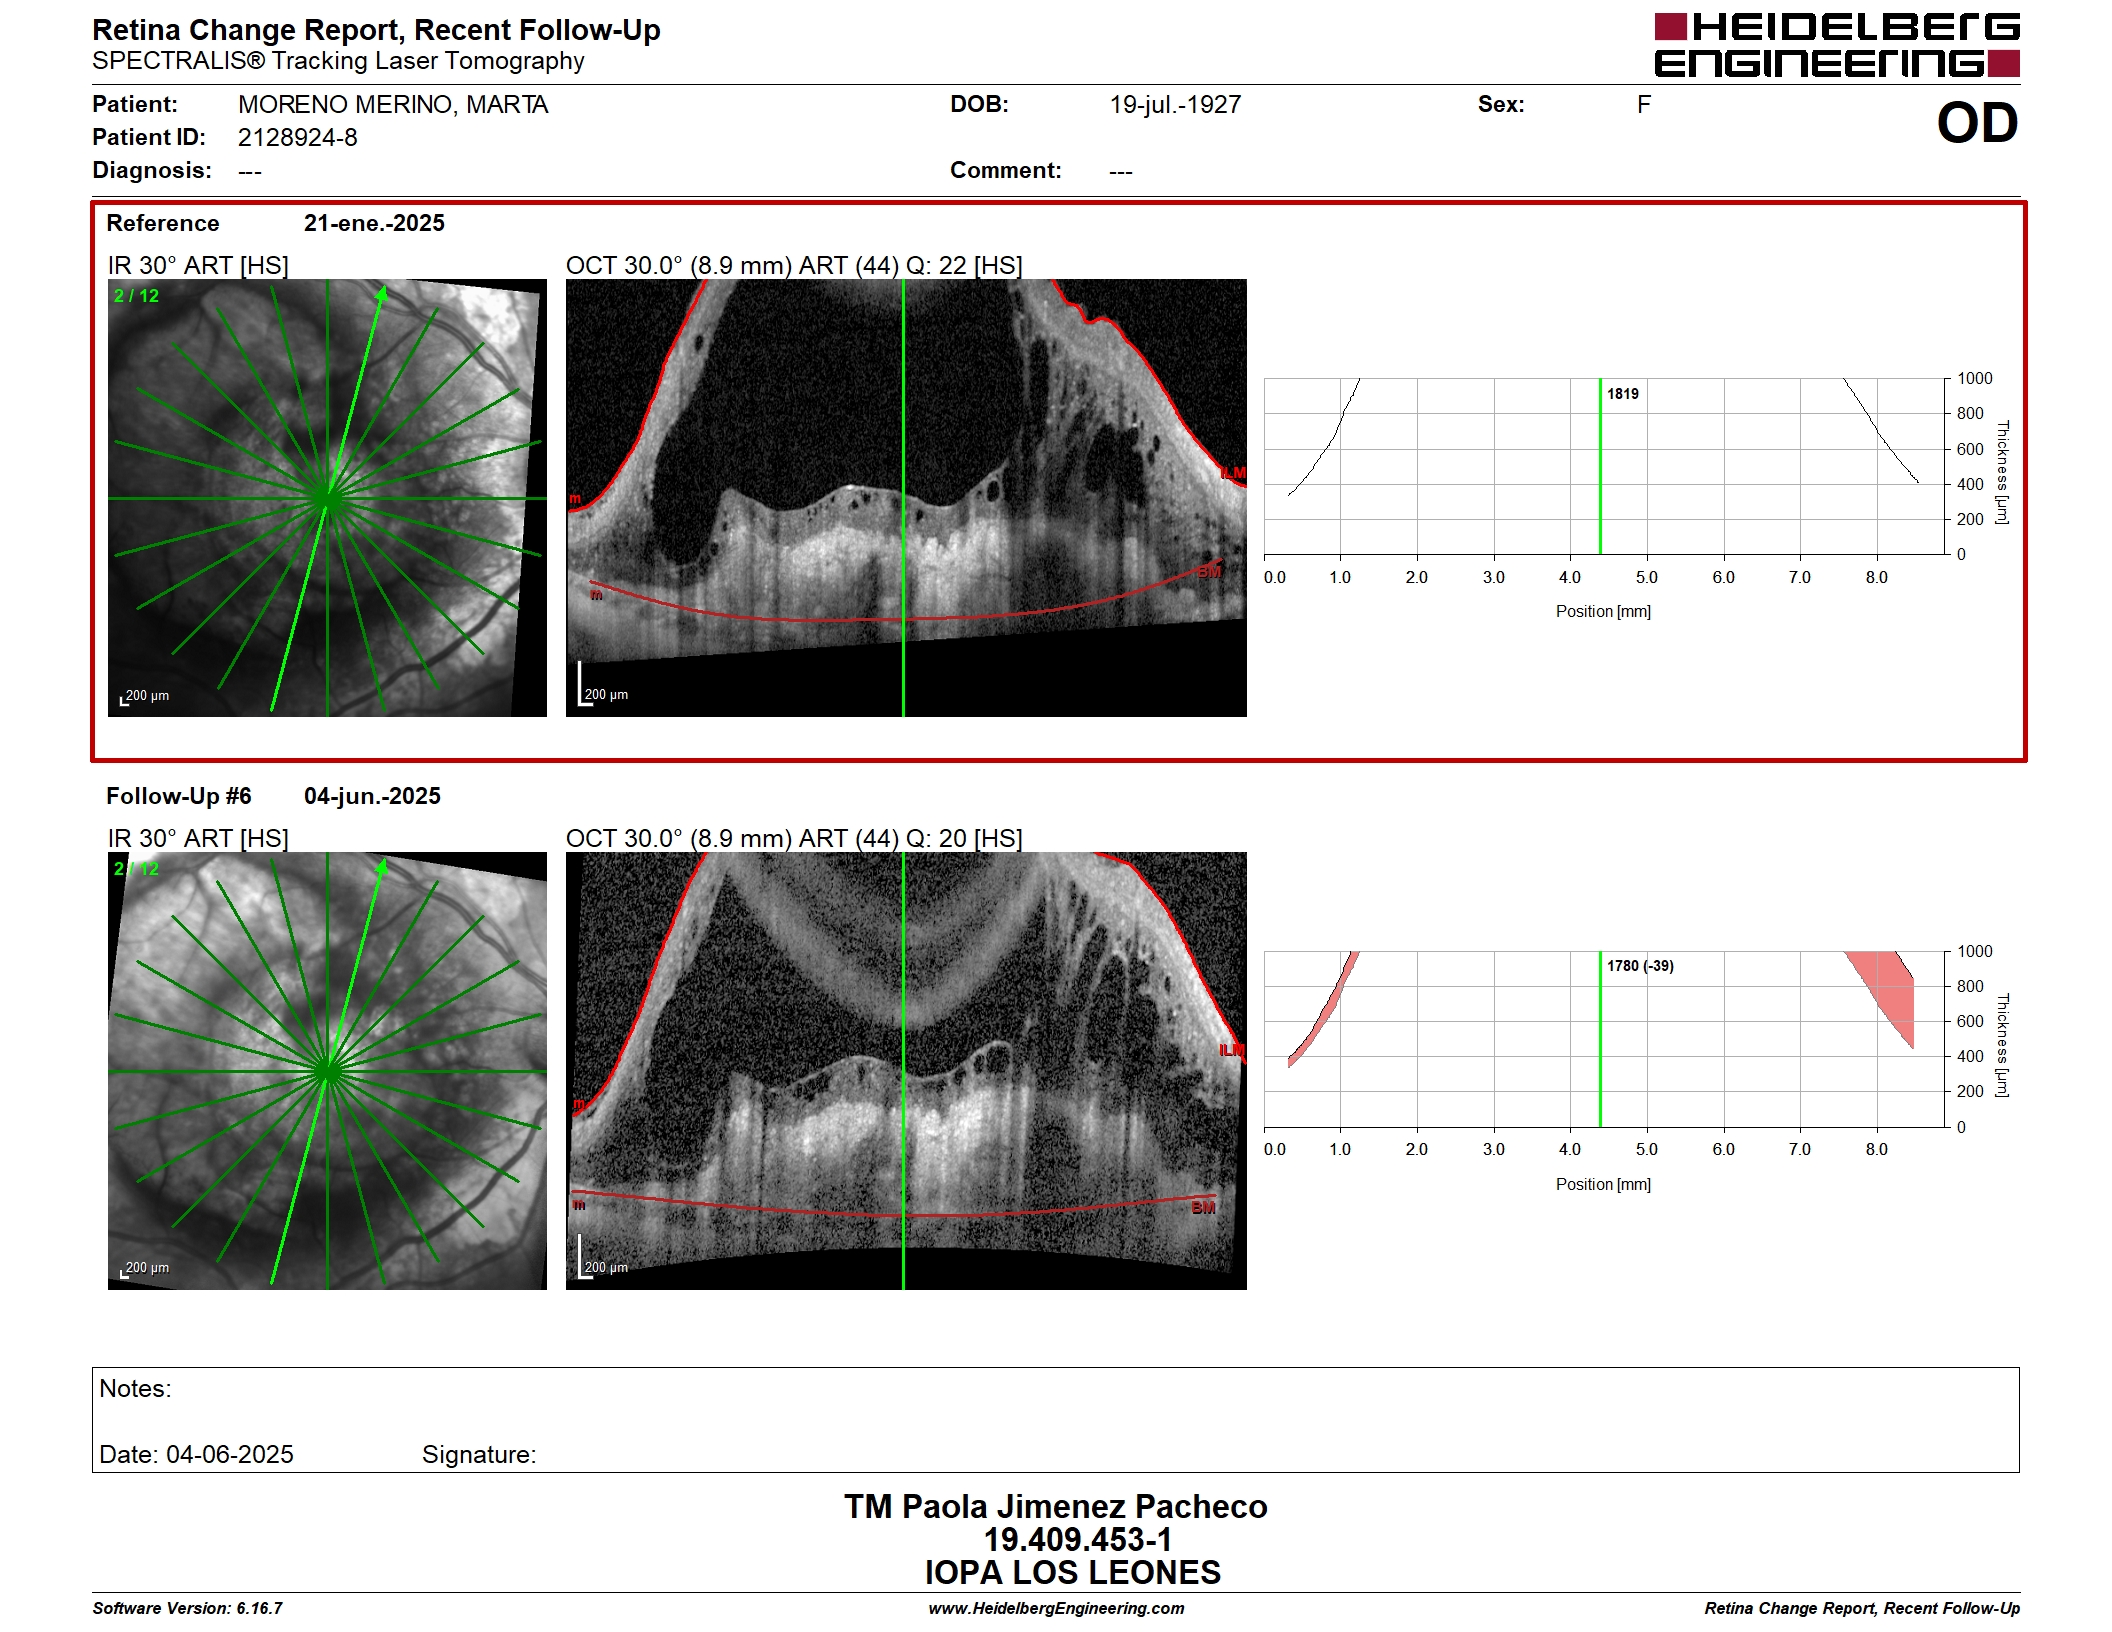
Task: Click the Follow-Up #6 heading
Action: click(179, 796)
